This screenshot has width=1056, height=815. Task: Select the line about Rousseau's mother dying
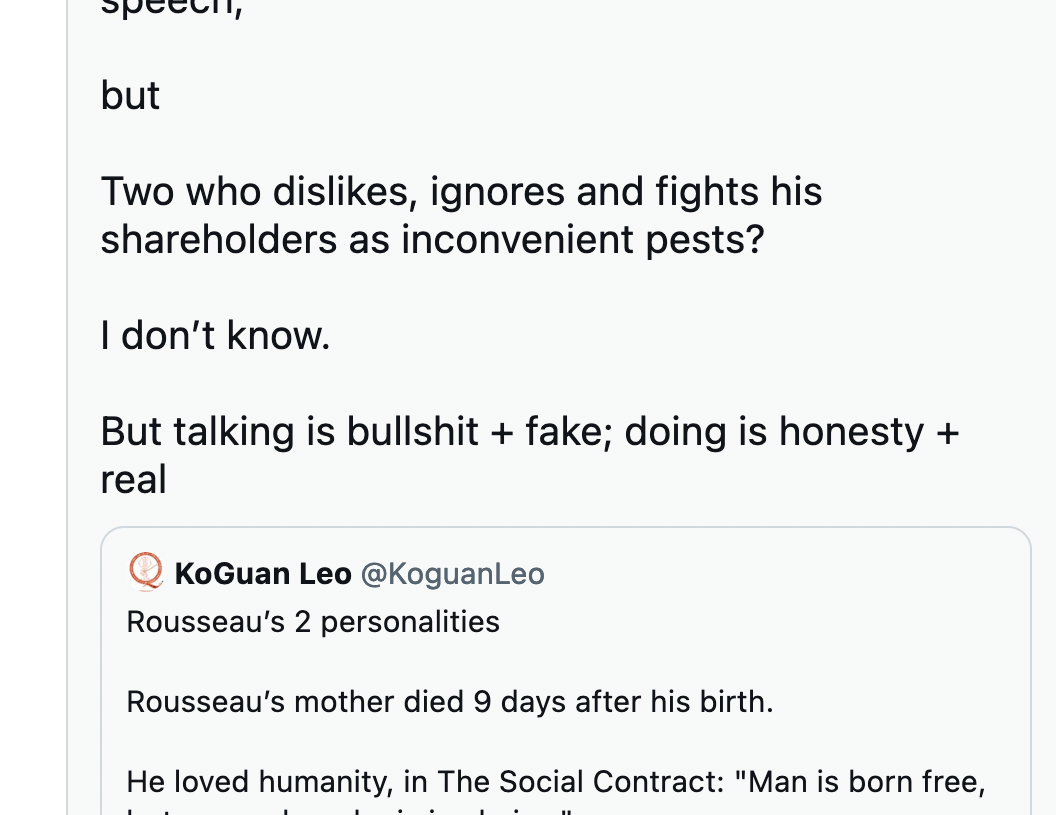(450, 702)
